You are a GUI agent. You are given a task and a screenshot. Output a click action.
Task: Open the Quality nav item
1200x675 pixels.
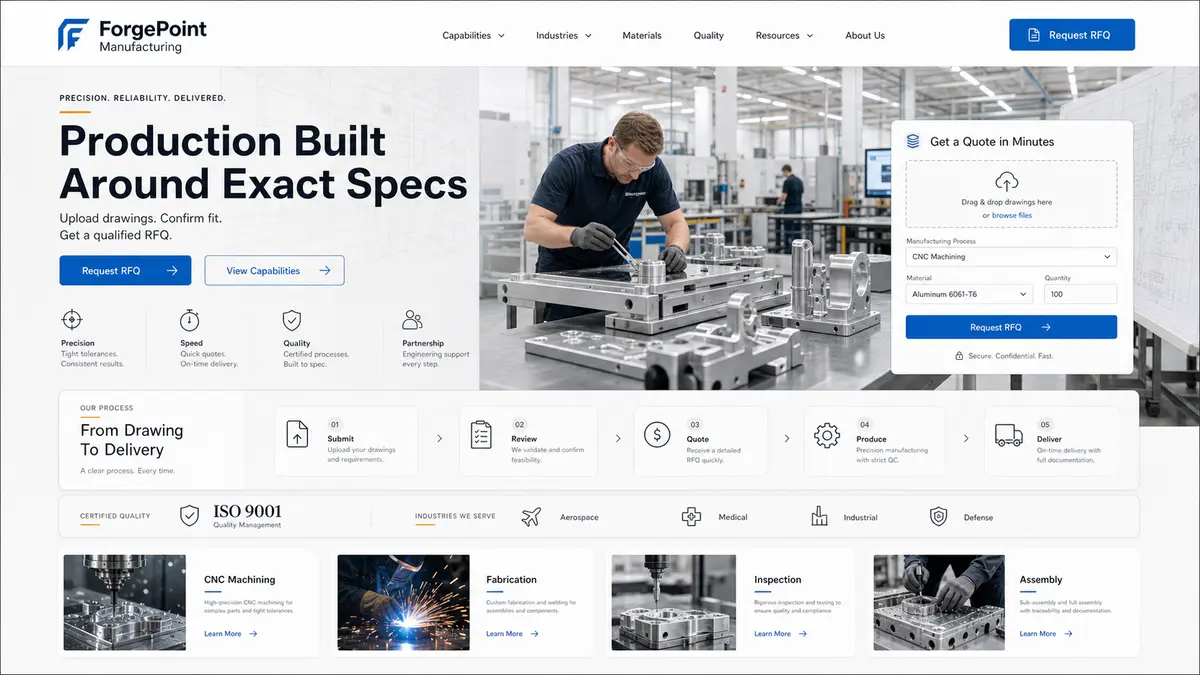708,35
